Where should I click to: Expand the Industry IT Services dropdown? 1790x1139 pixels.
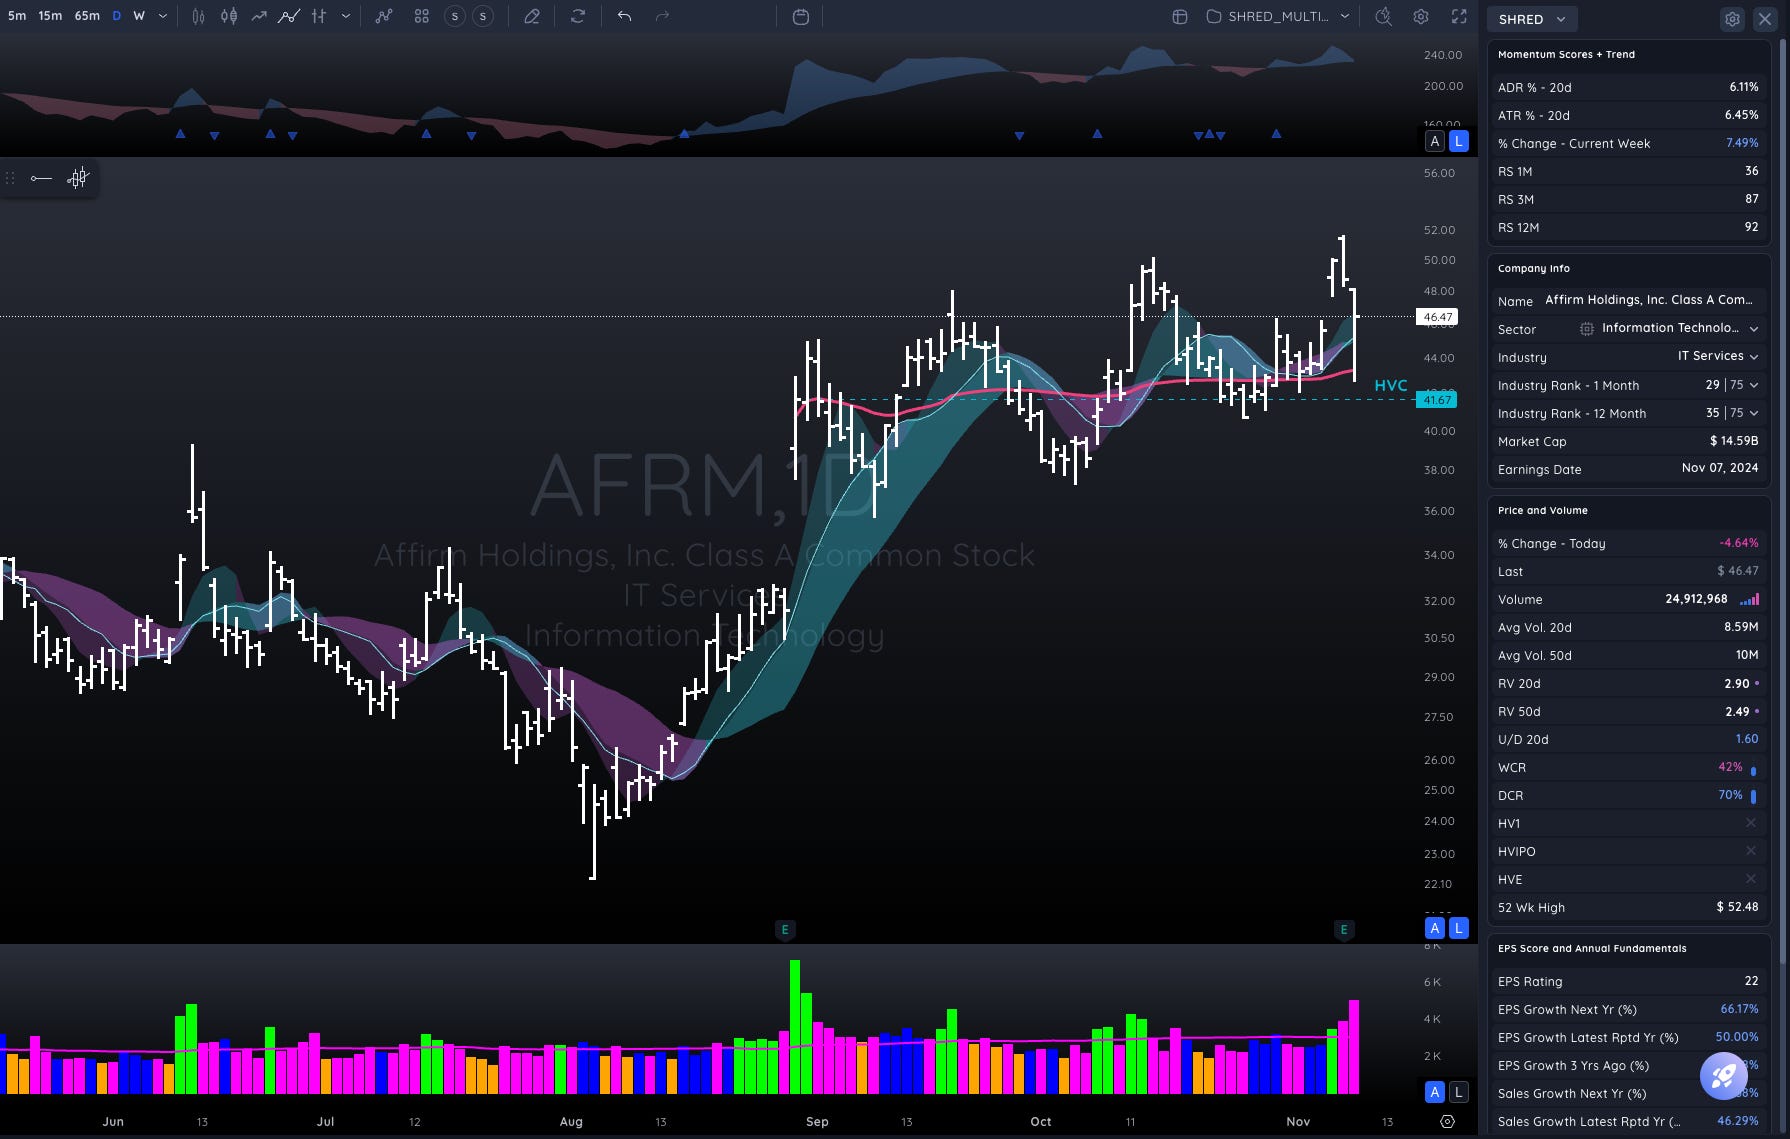(1754, 357)
